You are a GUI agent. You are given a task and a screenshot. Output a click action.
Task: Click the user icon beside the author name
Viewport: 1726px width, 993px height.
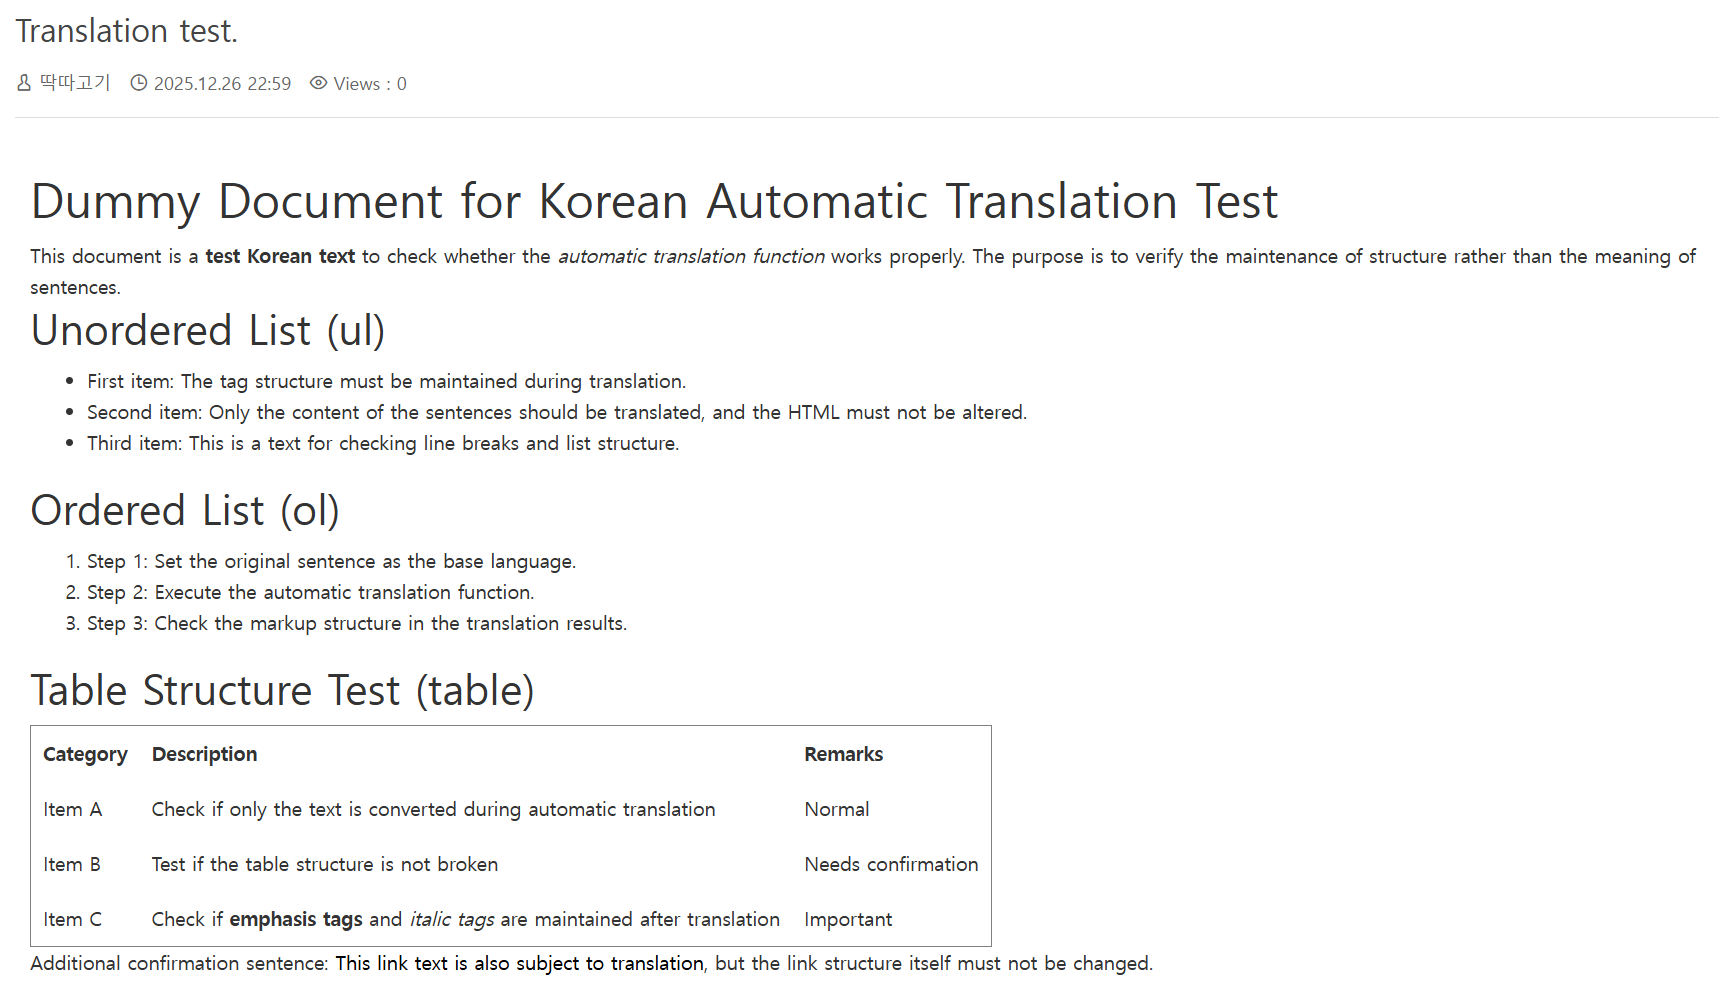click(24, 83)
